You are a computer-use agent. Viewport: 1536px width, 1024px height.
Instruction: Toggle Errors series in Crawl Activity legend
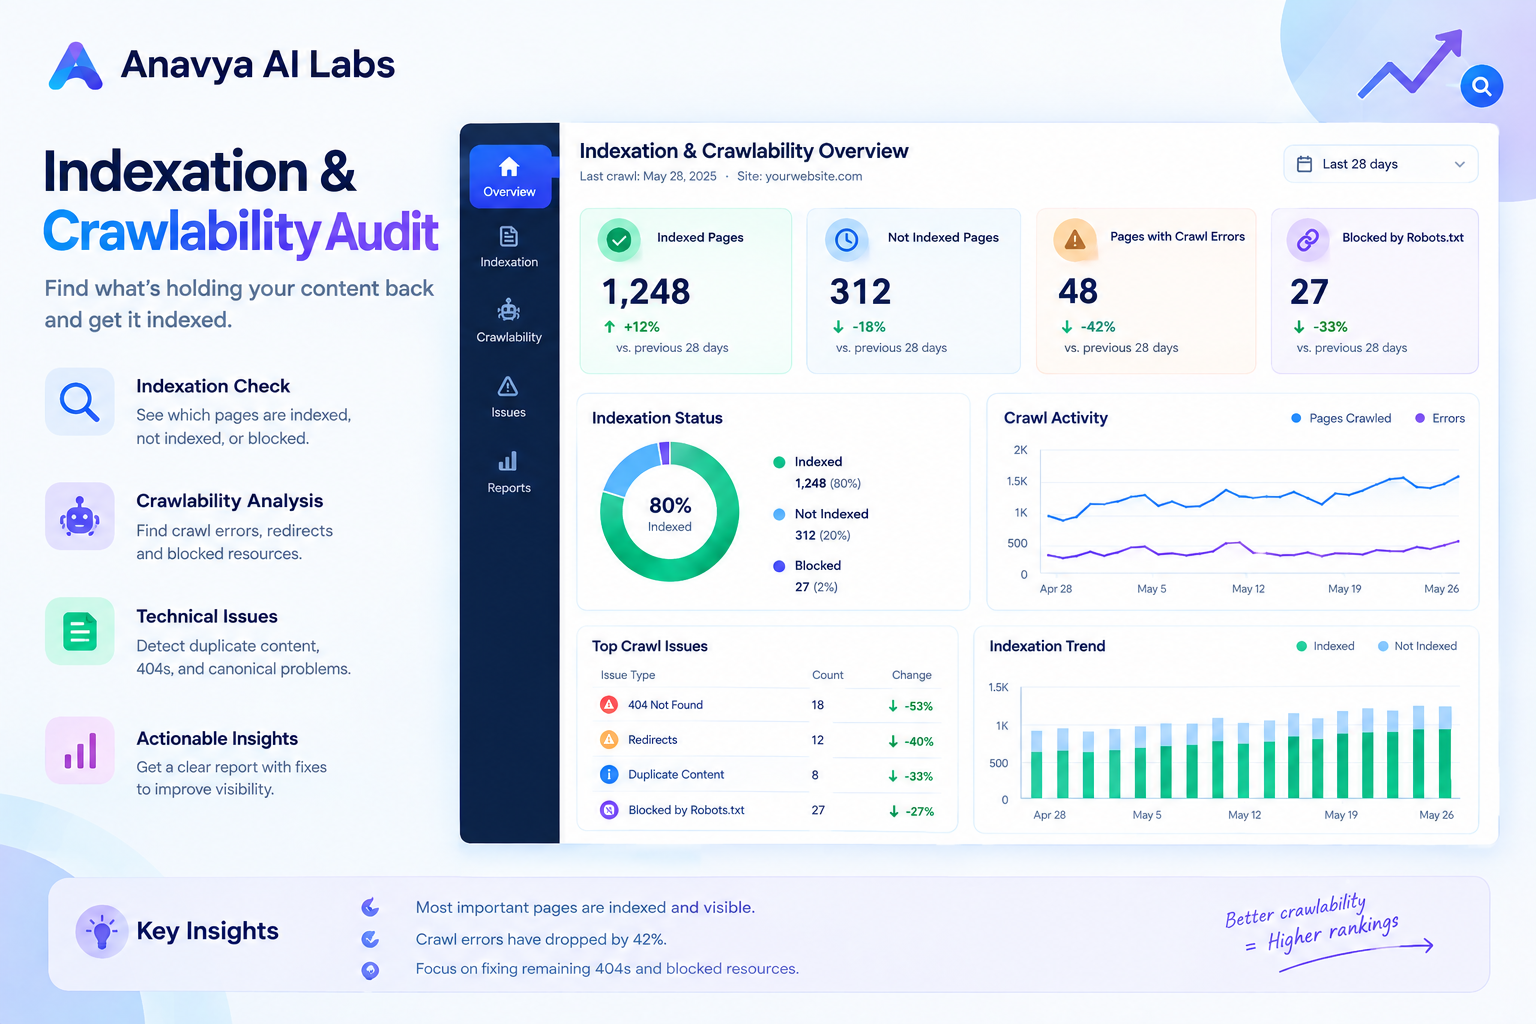click(x=1440, y=418)
